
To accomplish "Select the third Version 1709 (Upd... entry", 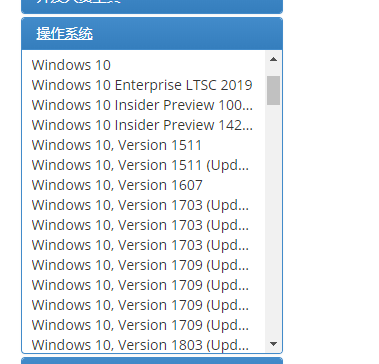I will [144, 305].
